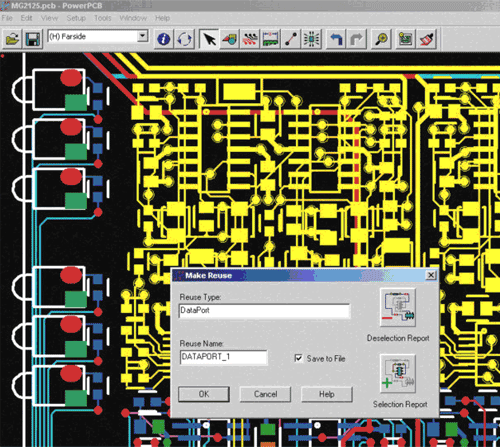This screenshot has width=500, height=447.
Task: Open the Tools menu
Action: click(x=103, y=18)
